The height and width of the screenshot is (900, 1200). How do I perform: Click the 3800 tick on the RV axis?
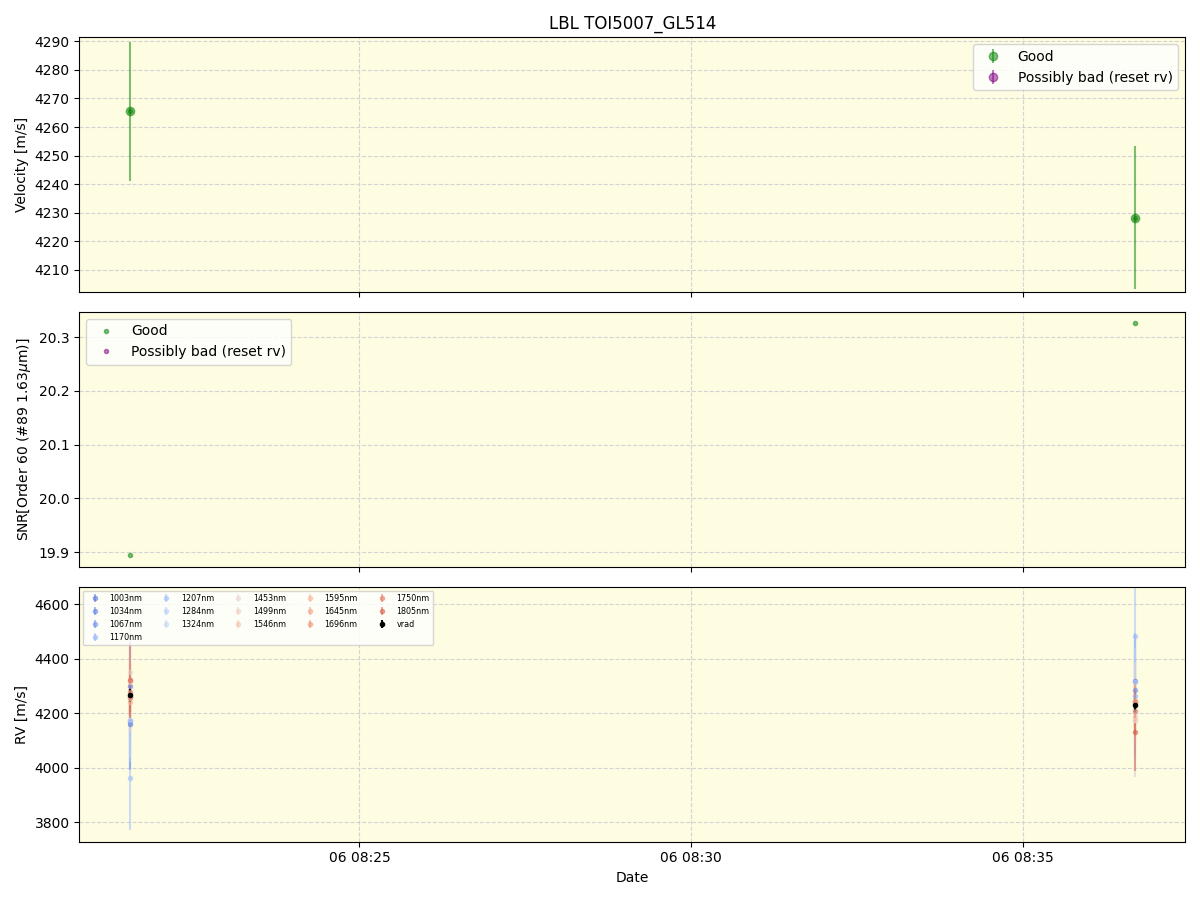pyautogui.click(x=53, y=823)
